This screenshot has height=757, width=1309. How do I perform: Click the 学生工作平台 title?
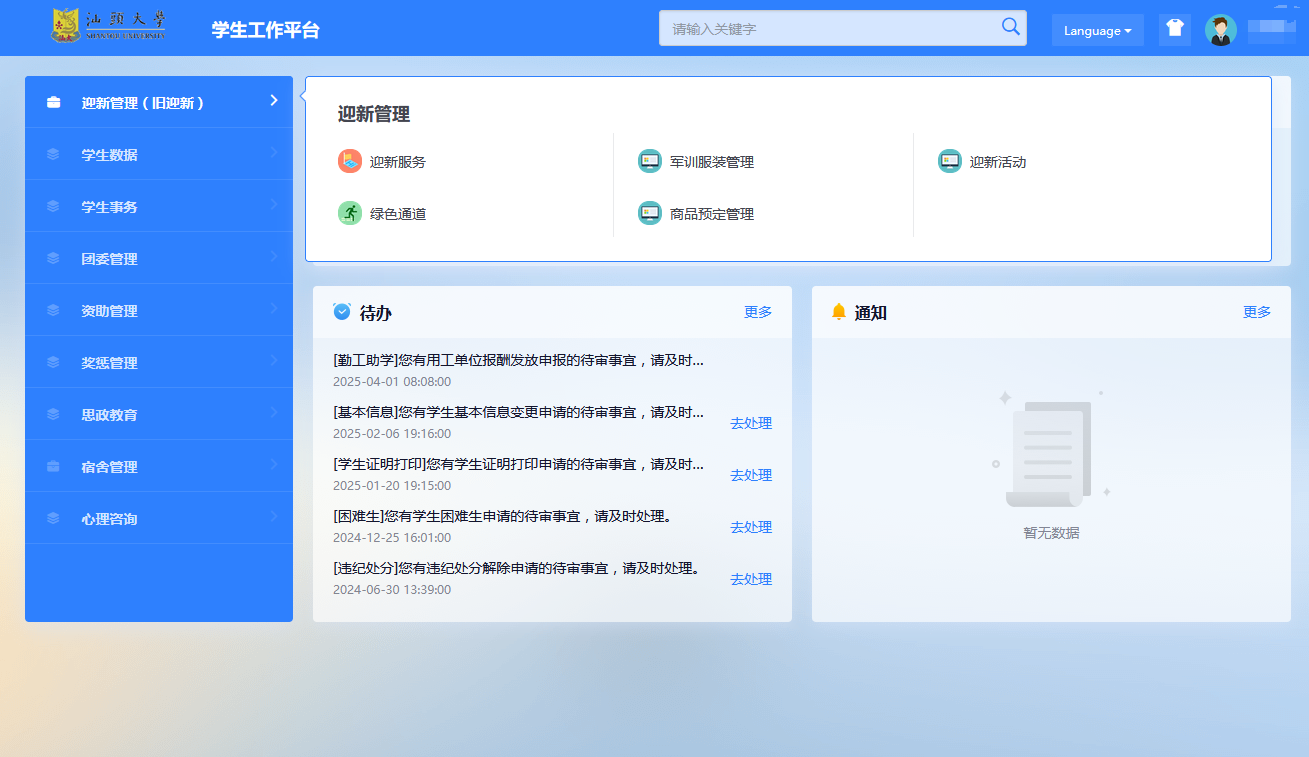pos(265,30)
